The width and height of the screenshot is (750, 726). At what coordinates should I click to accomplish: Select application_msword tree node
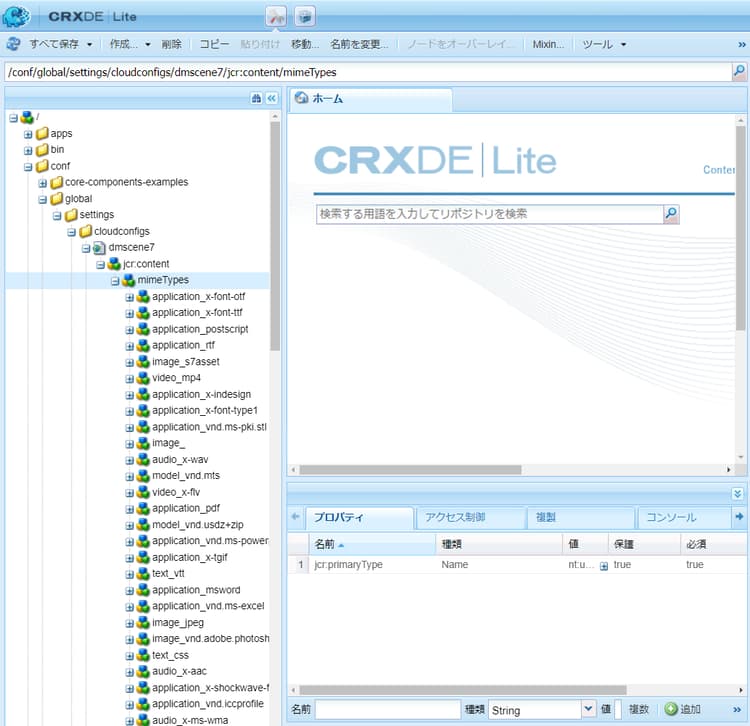coord(196,590)
